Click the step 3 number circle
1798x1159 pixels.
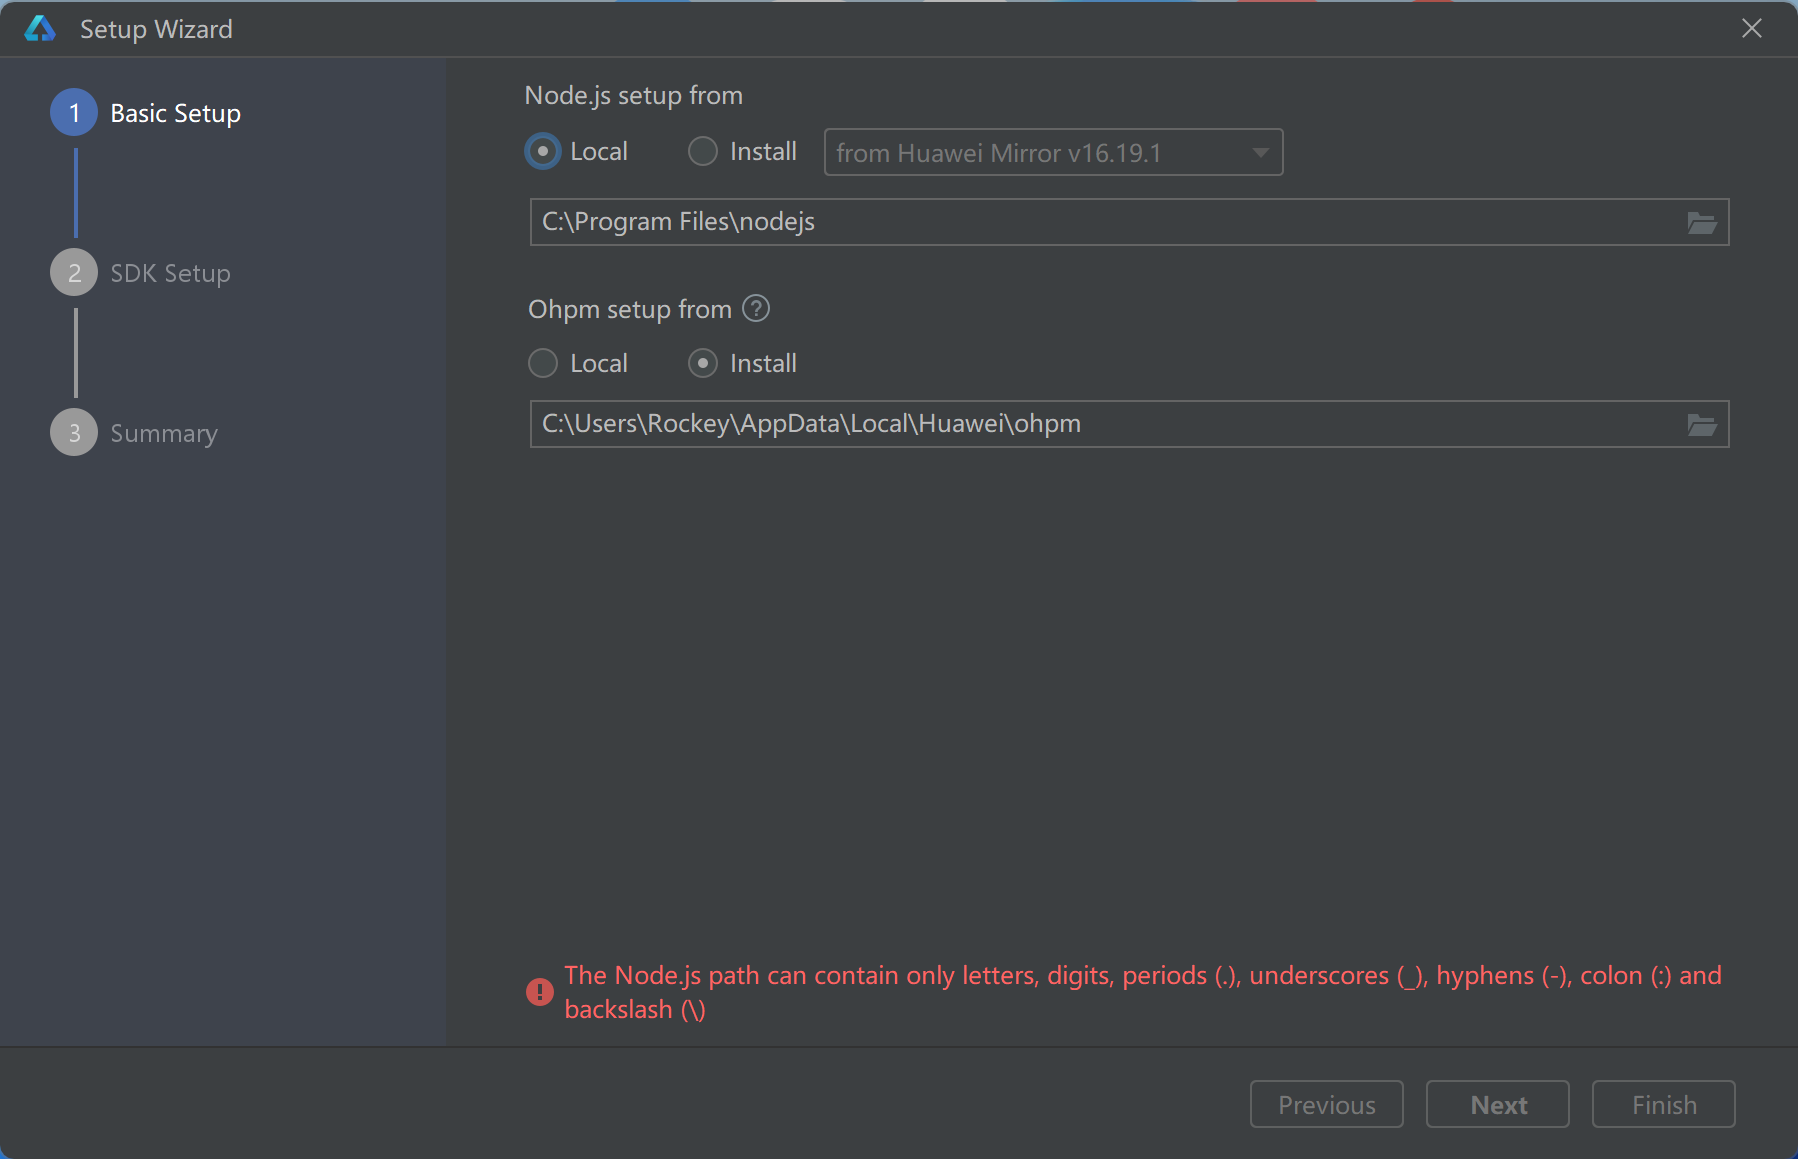coord(74,432)
